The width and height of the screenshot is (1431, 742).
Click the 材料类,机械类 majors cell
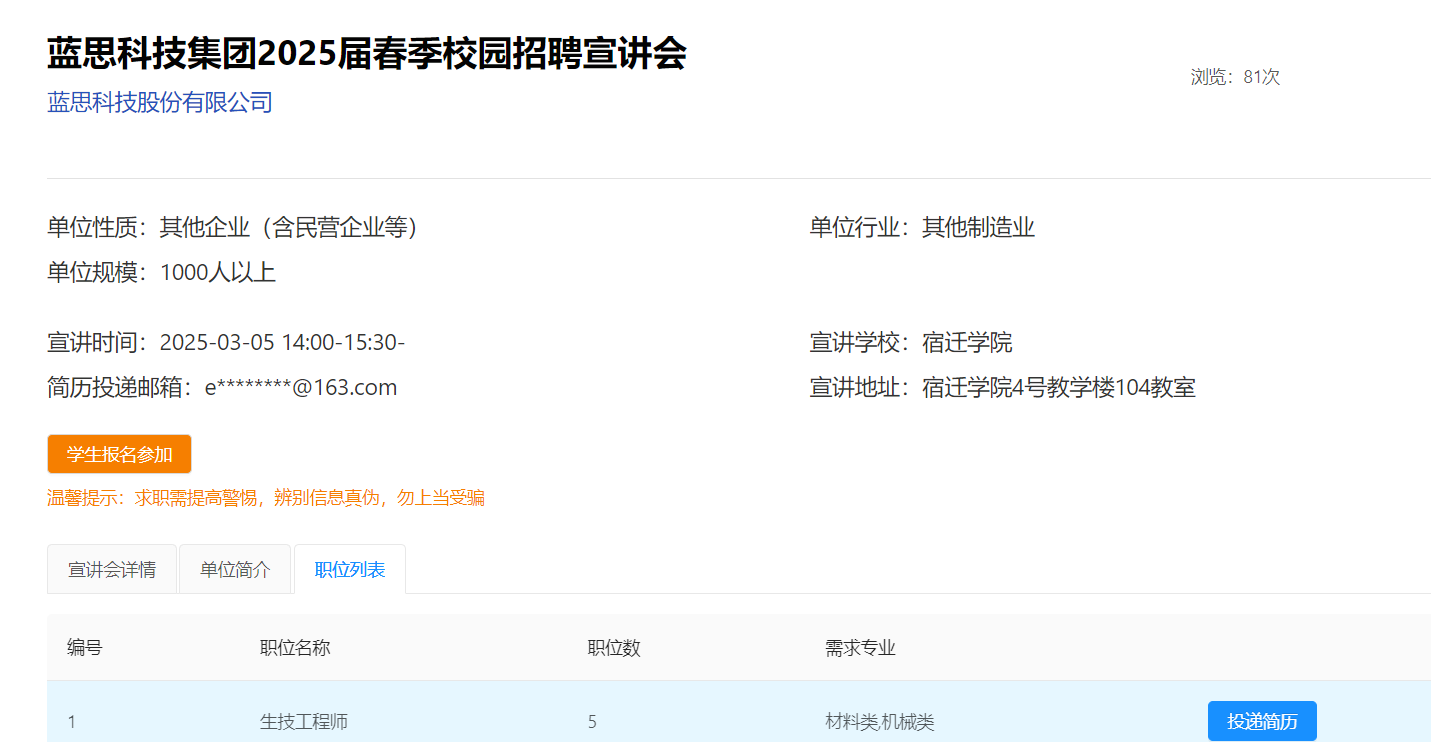click(880, 721)
